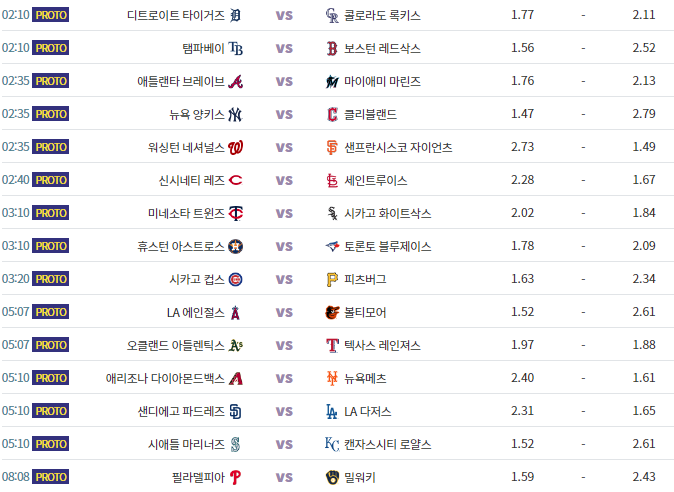Click the Baltimore Orioles logo

pyautogui.click(x=333, y=312)
